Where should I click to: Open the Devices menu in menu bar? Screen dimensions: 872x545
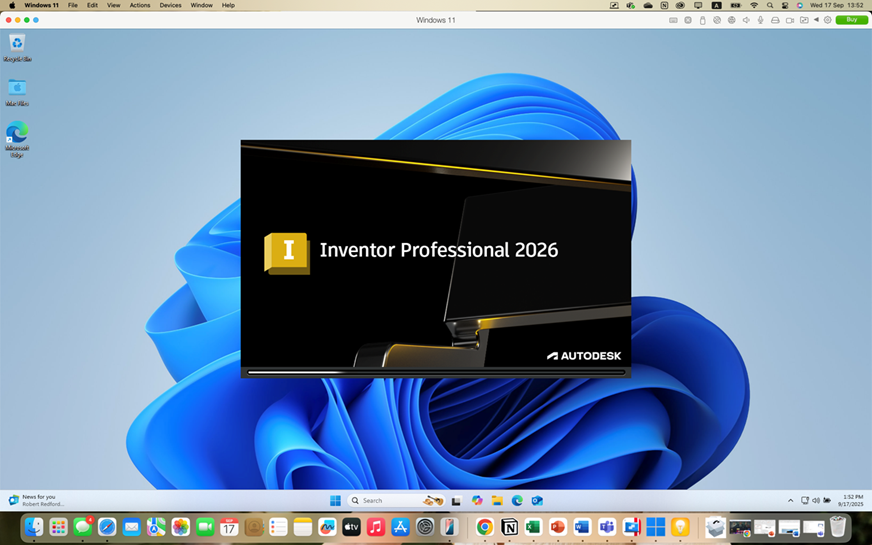click(170, 5)
